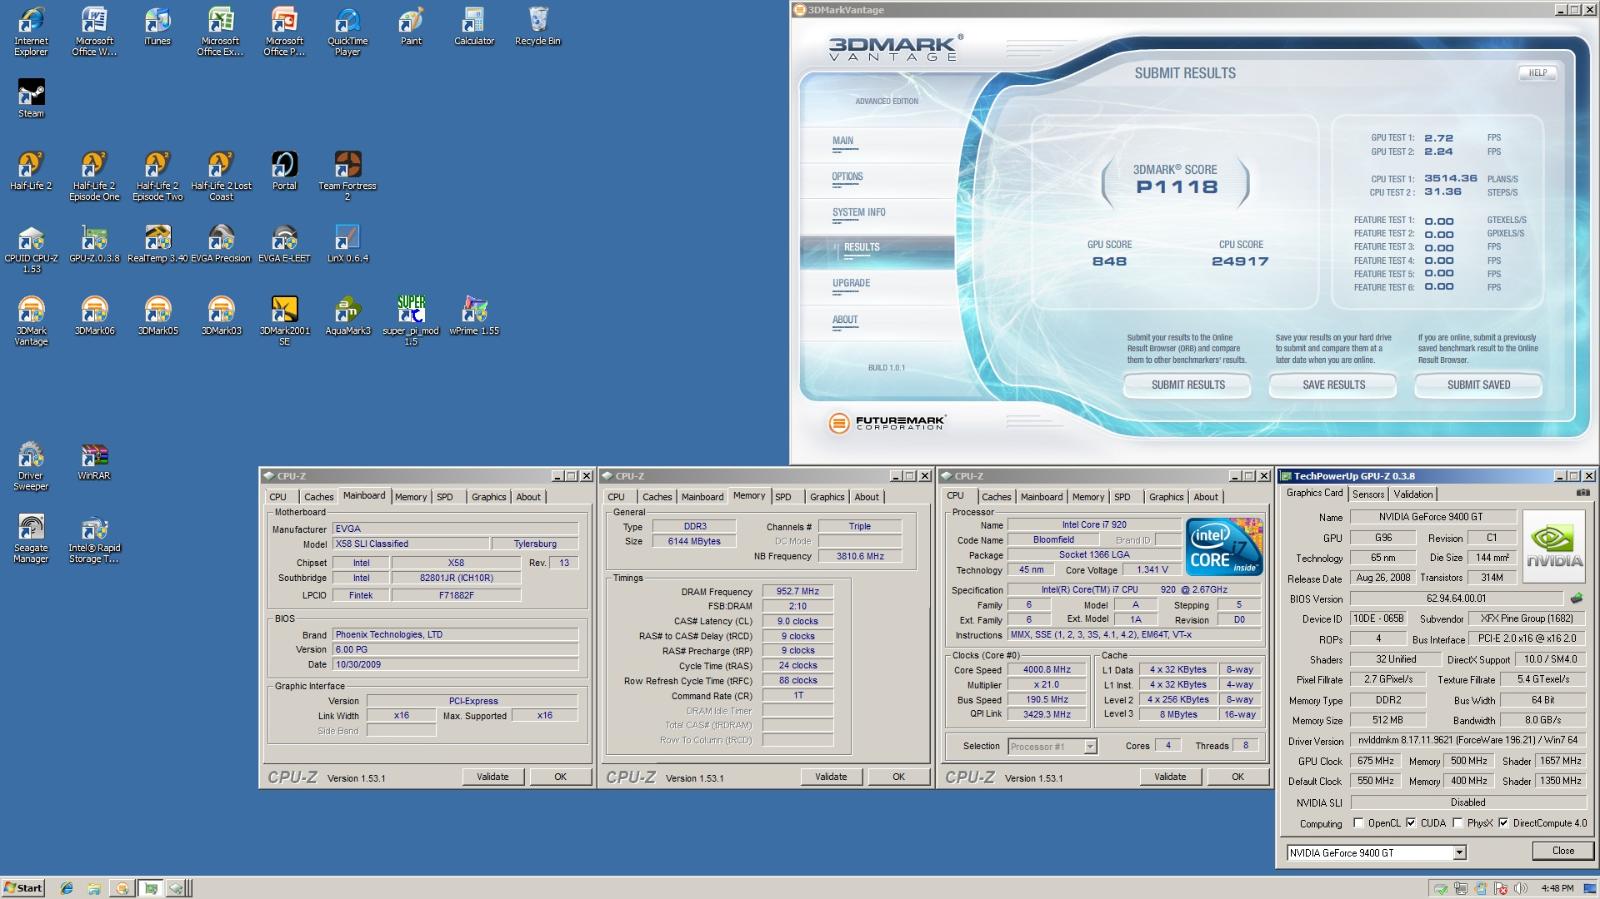Click the volume speaker tray icon
Screen dimensions: 1600x899
click(x=1521, y=888)
